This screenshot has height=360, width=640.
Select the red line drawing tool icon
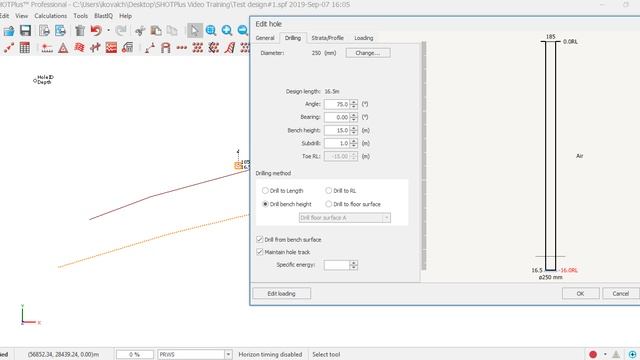pos(9,48)
